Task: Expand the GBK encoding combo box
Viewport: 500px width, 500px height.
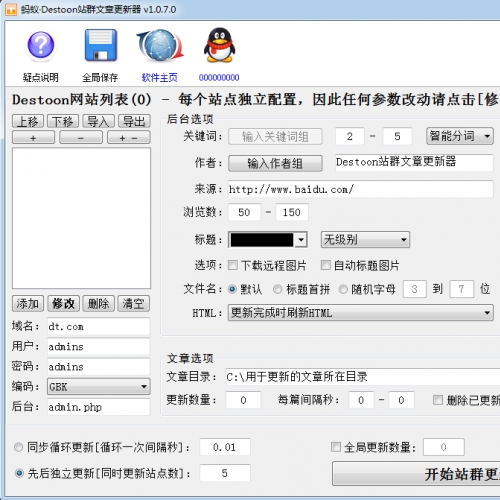Action: click(x=99, y=387)
